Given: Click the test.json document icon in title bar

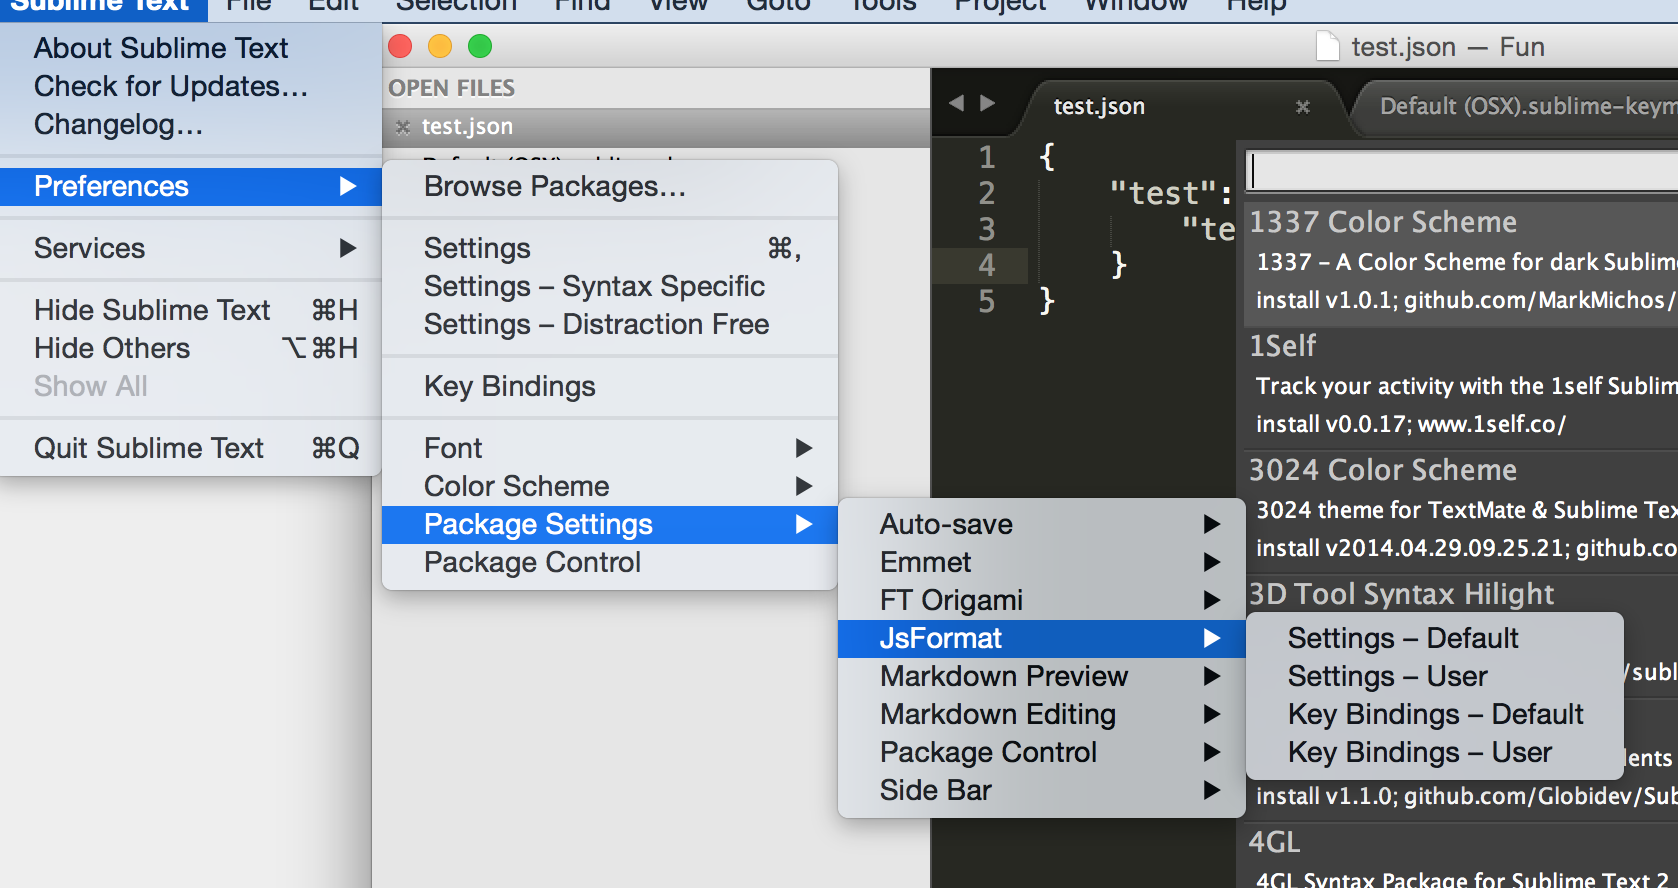Looking at the screenshot, I should click(1327, 47).
